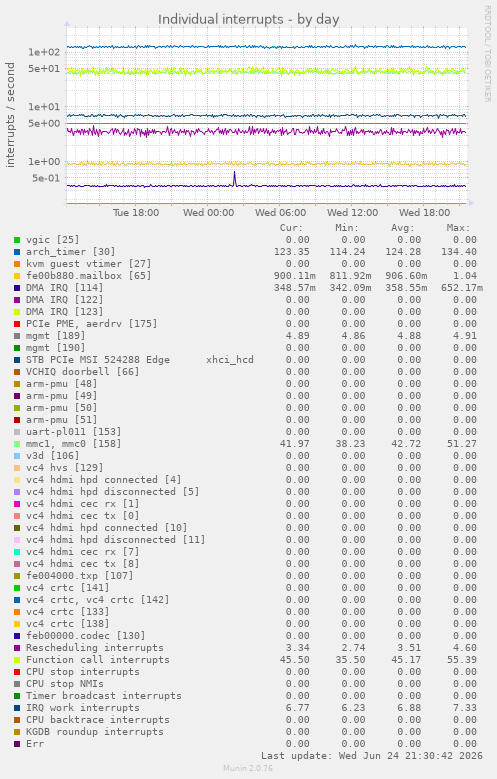Click the 'mgmt [190]' legend label

[x=56, y=348]
